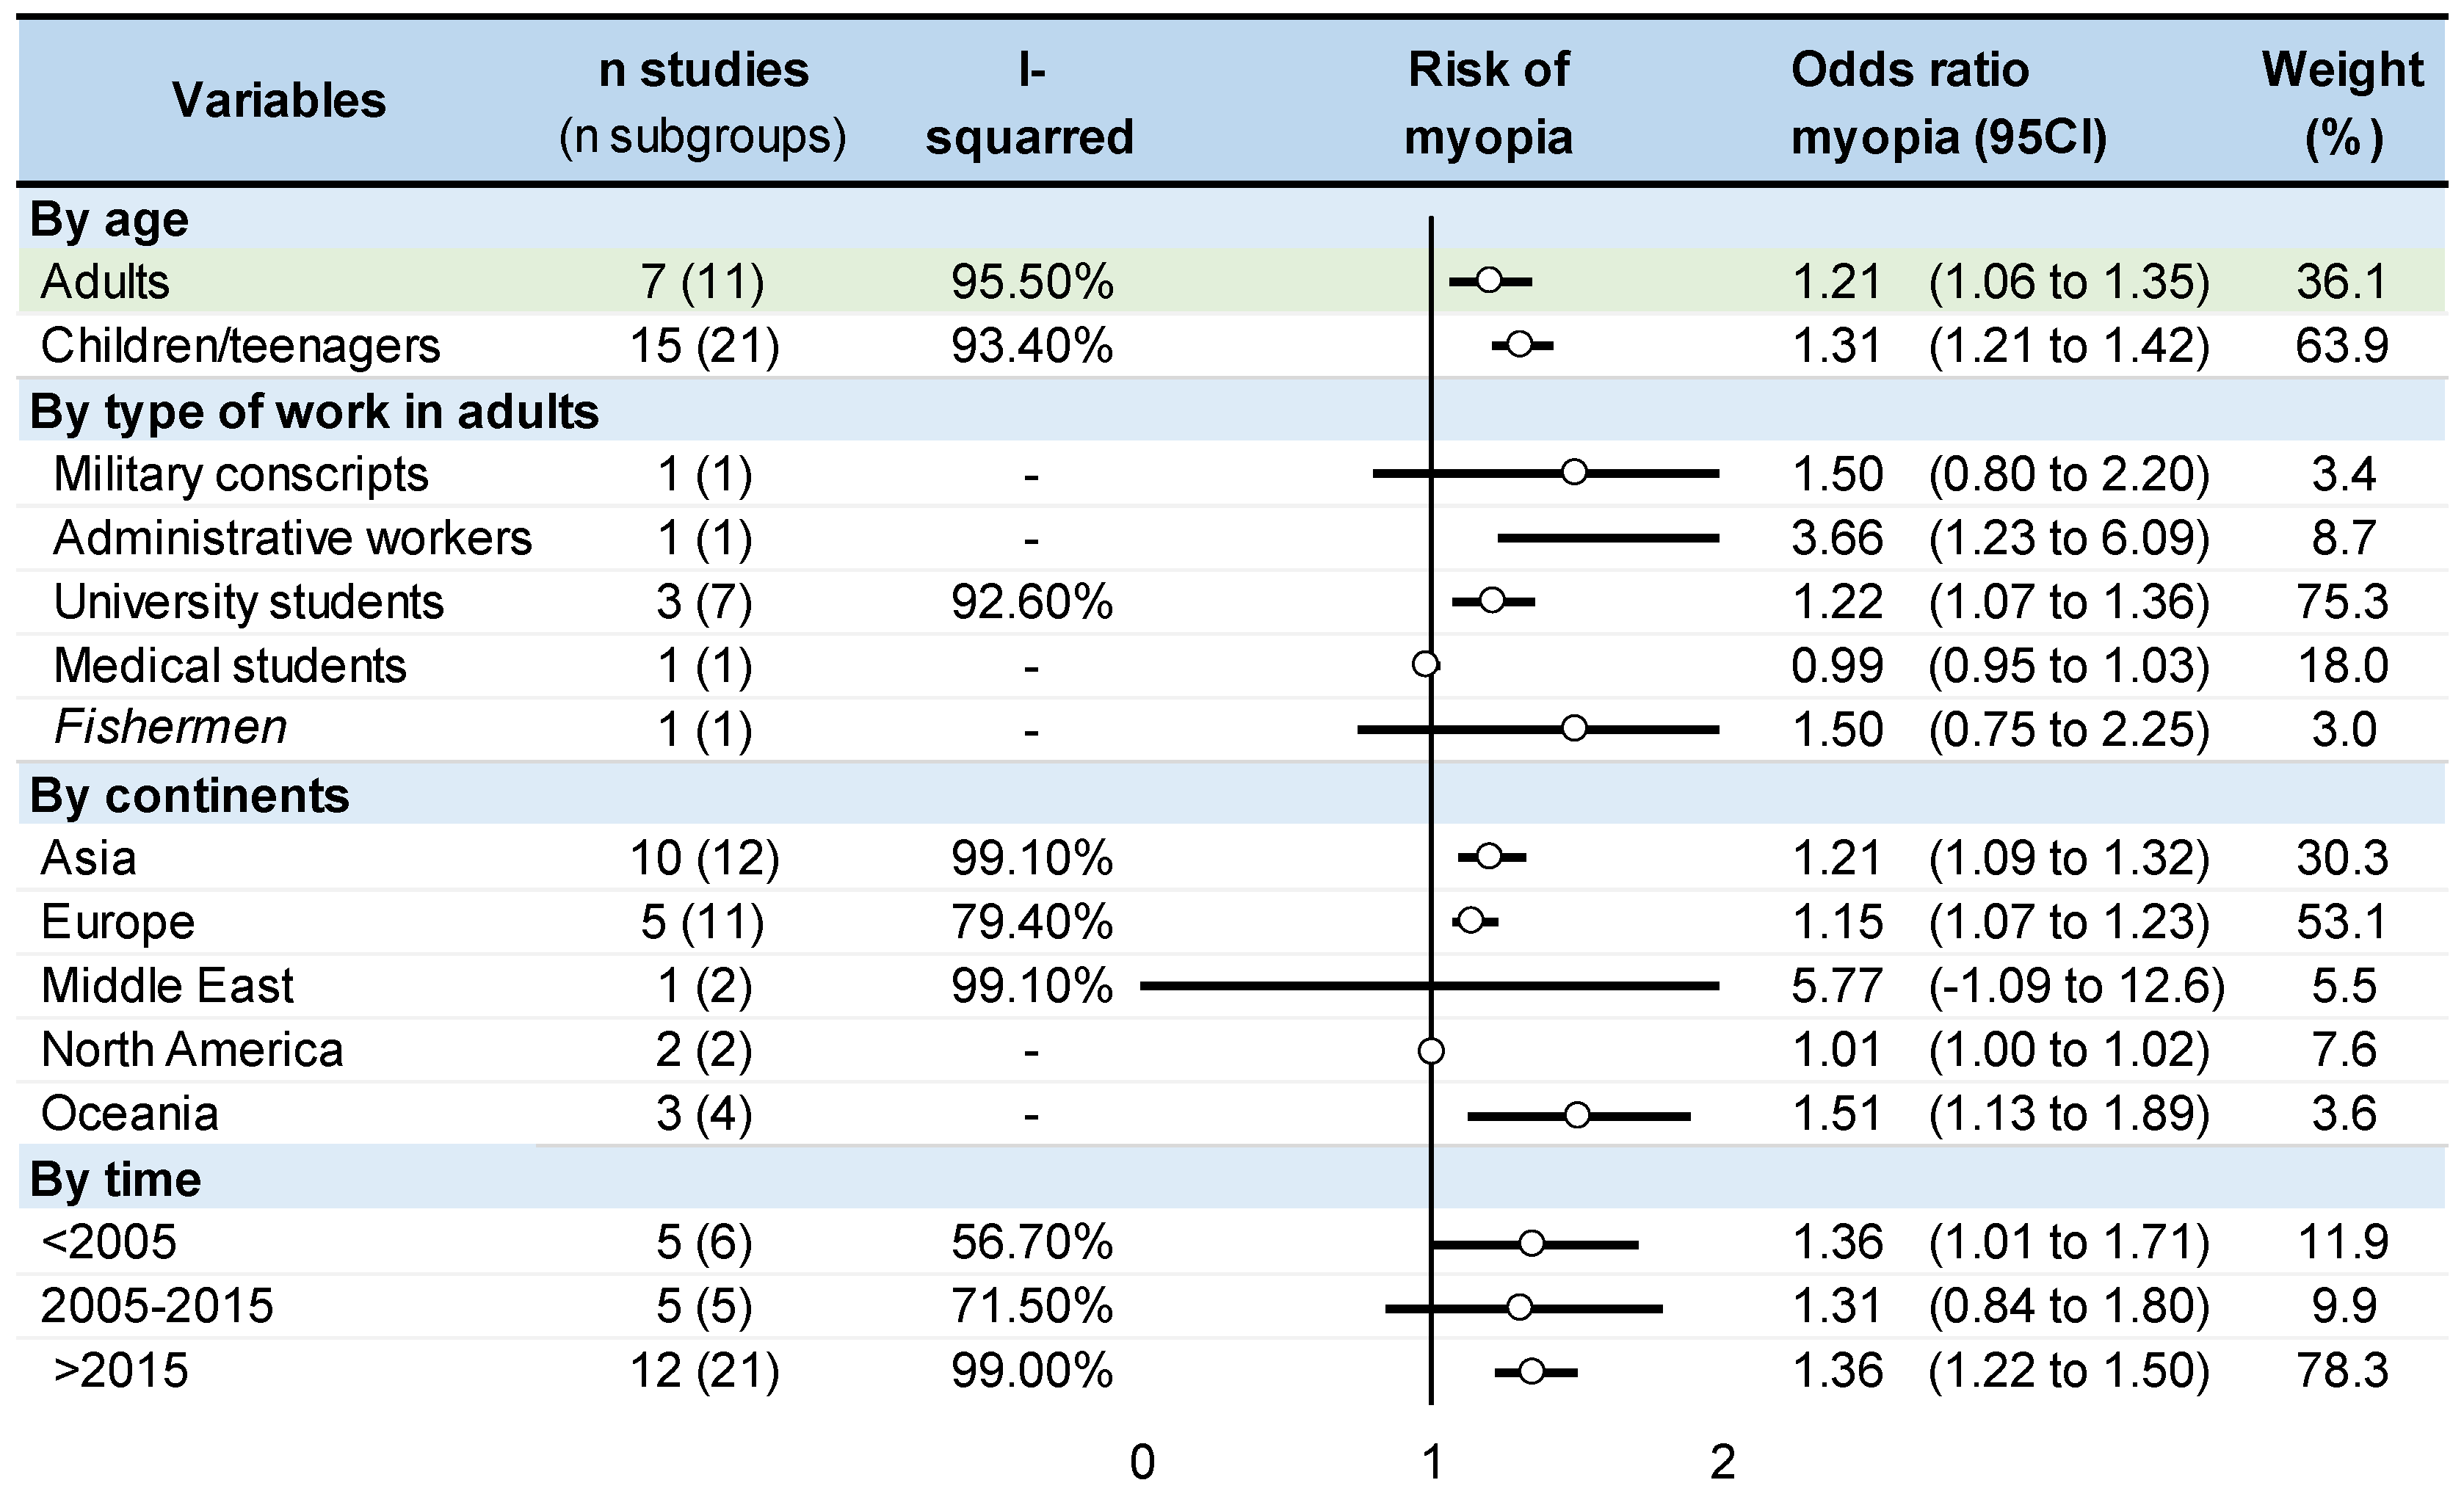Click the North America circle marker
This screenshot has height=1491, width=2464.
(1431, 1050)
